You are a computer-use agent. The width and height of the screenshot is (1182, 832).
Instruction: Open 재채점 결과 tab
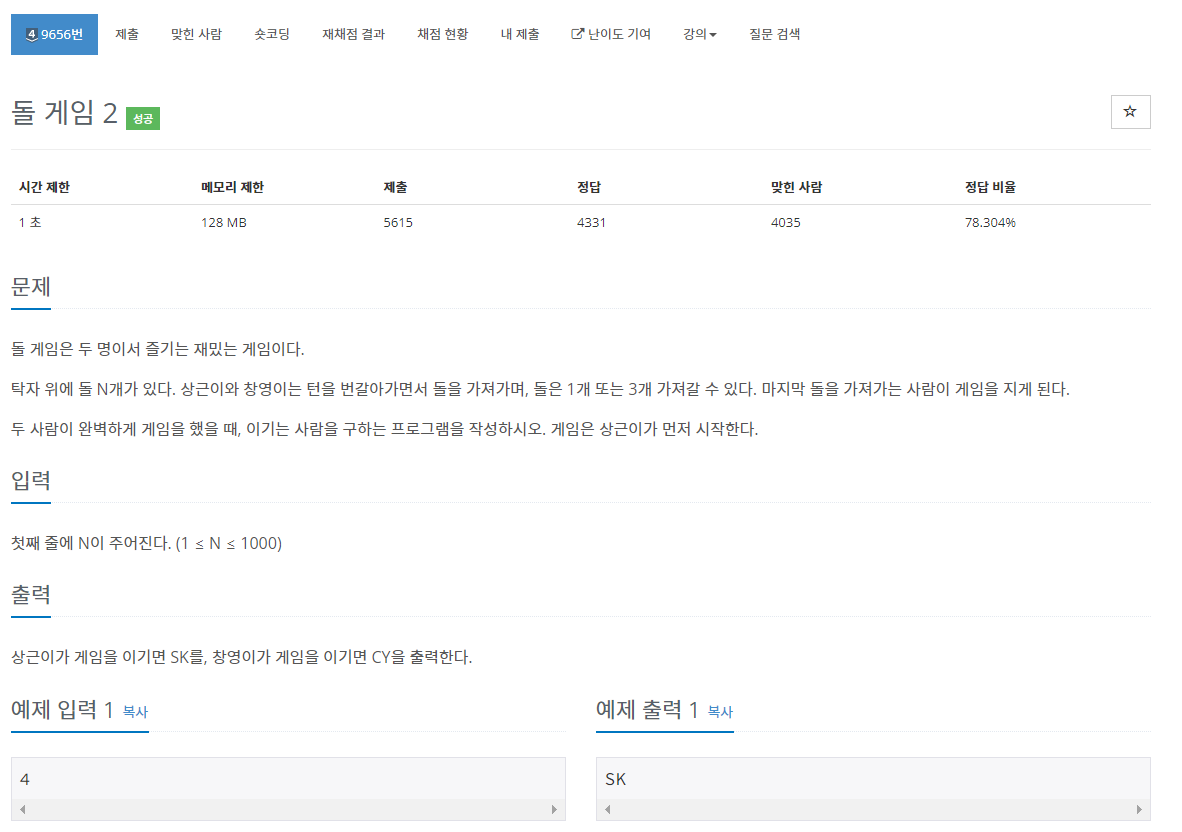(x=354, y=34)
